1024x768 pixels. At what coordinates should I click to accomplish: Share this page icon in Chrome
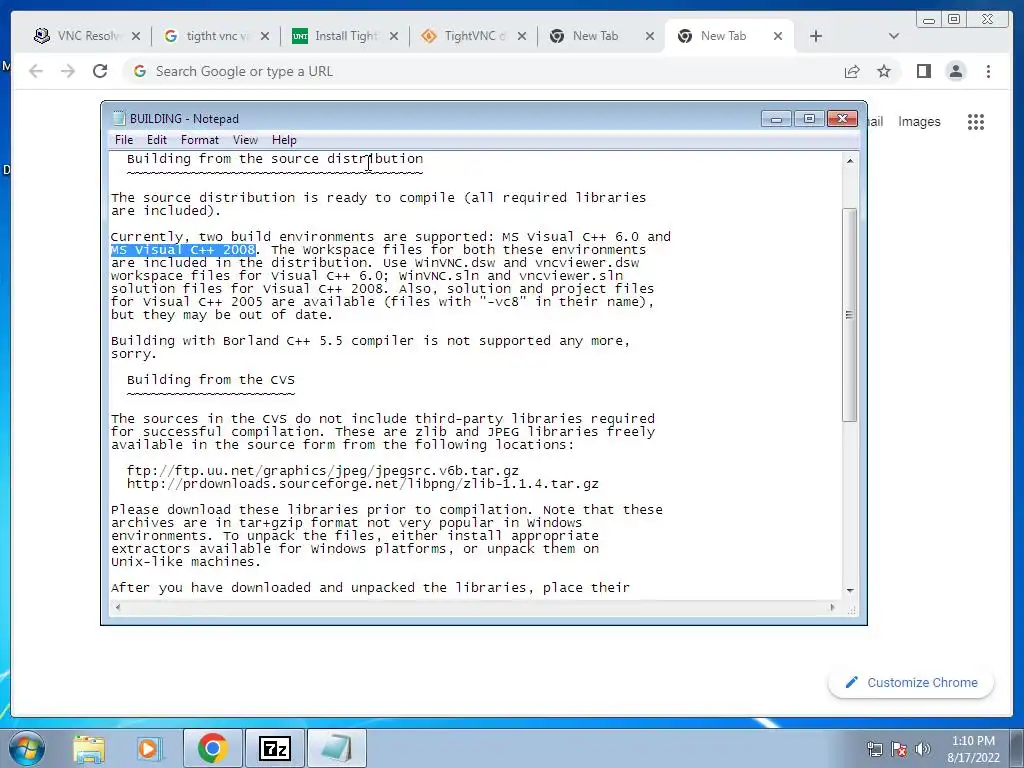tap(852, 71)
